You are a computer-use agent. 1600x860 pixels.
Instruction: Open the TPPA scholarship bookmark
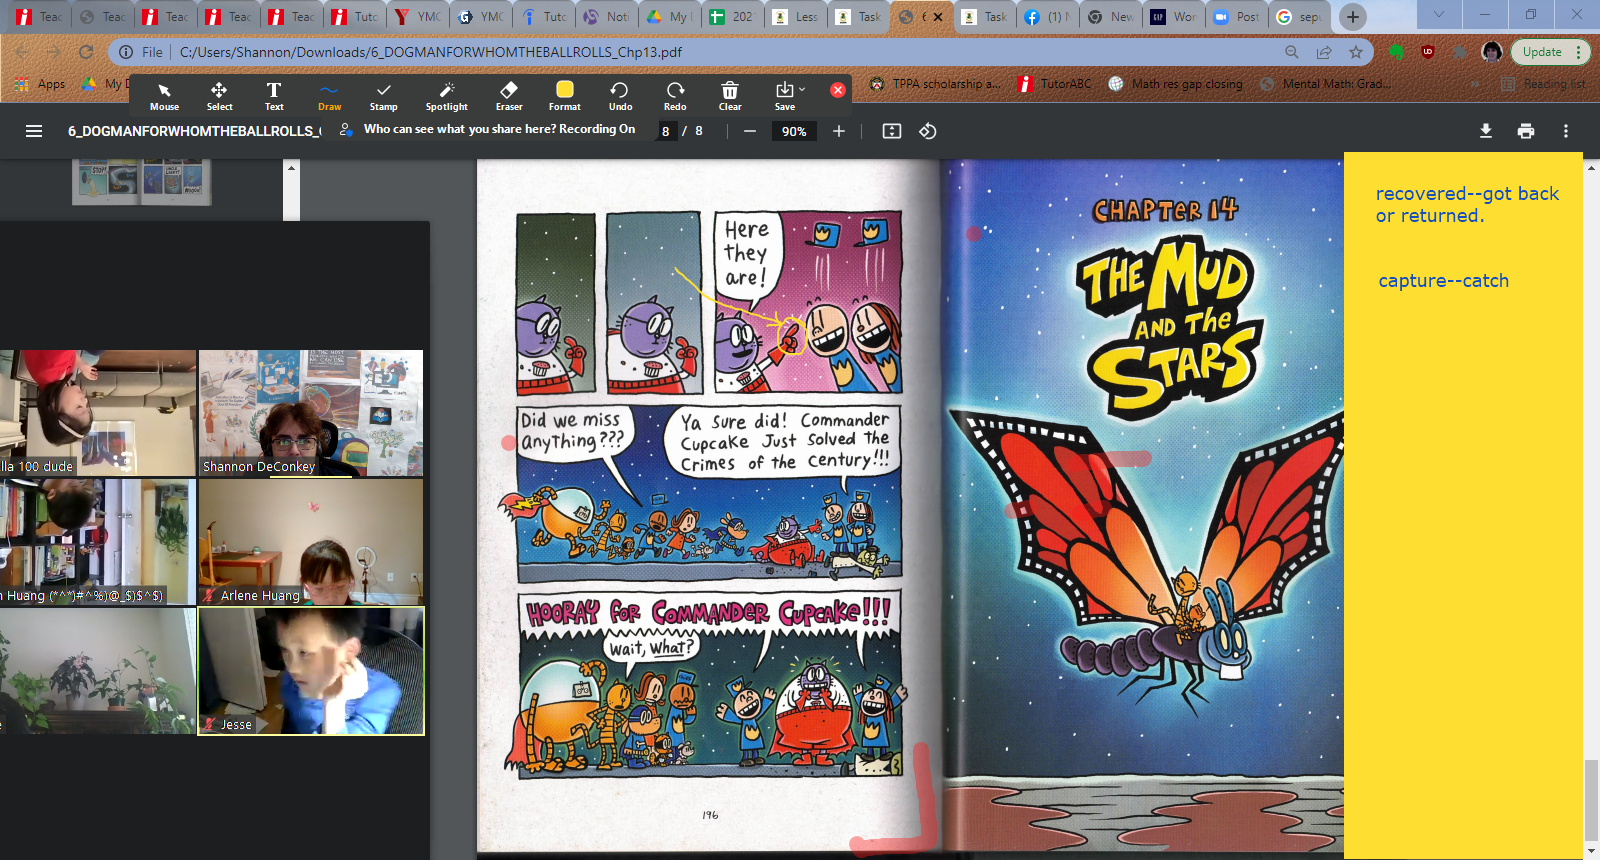(935, 84)
